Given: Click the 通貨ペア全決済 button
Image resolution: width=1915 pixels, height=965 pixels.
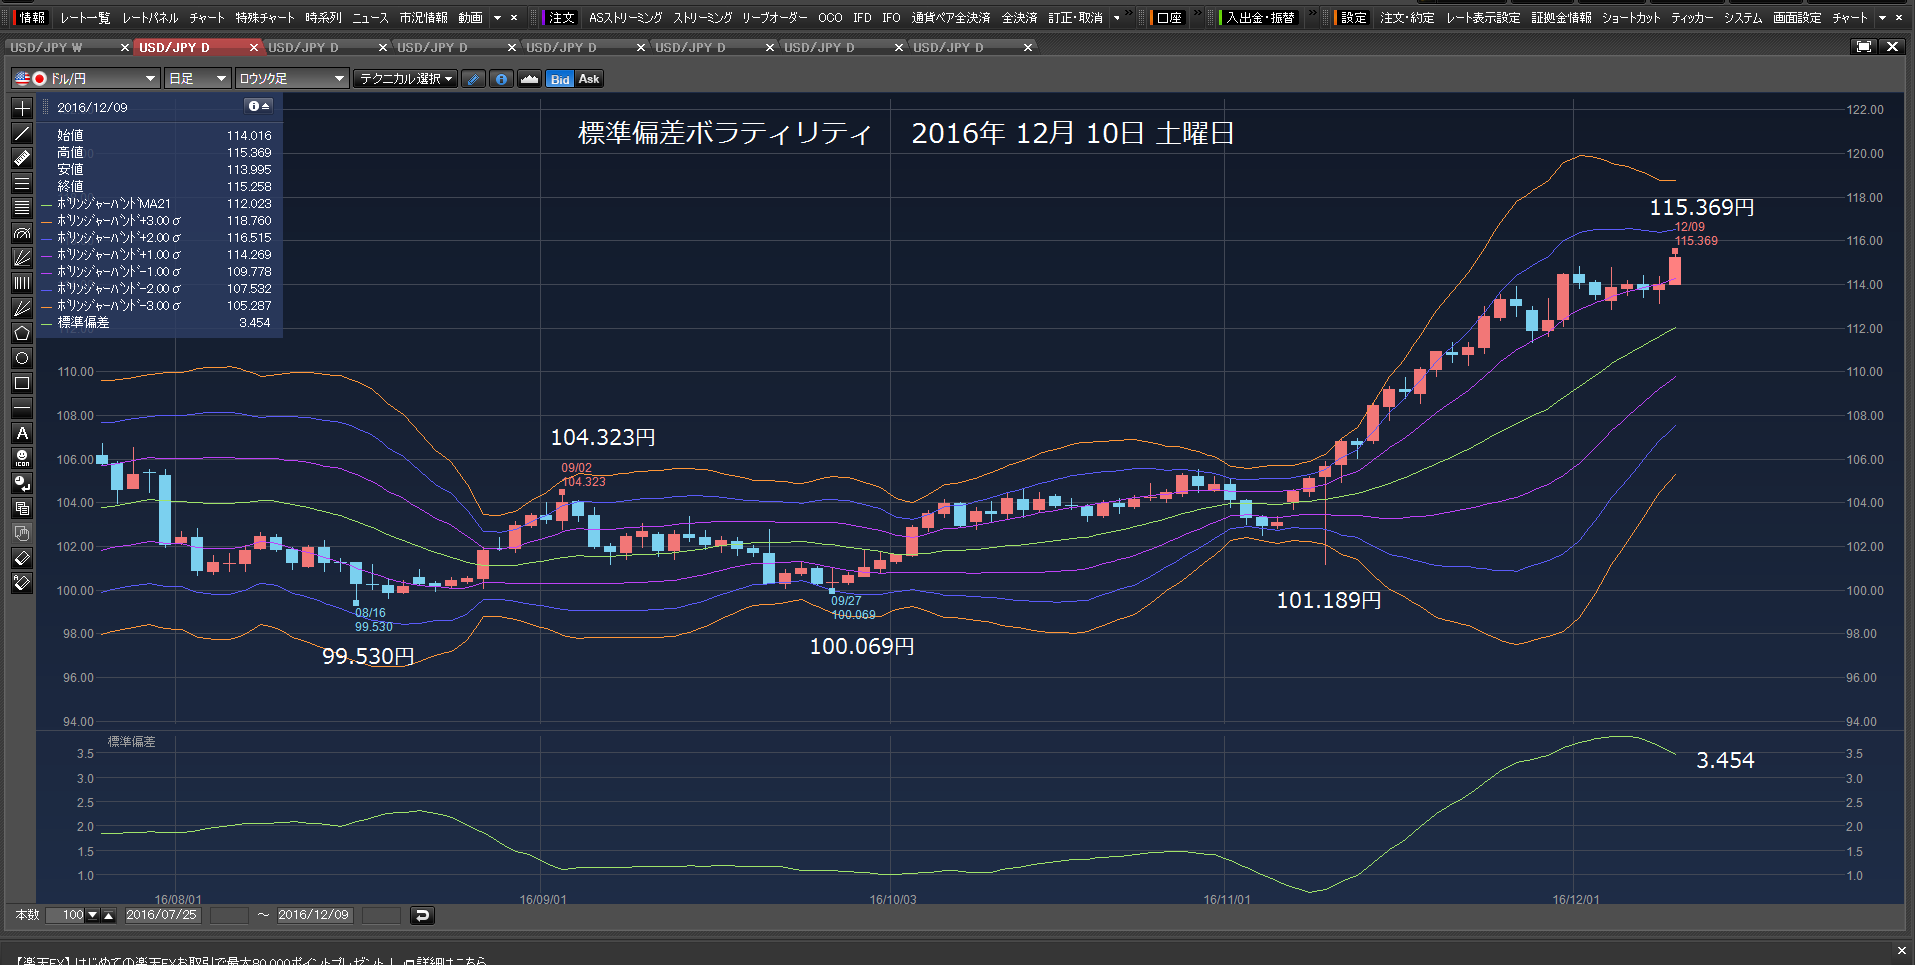Looking at the screenshot, I should click(x=950, y=18).
